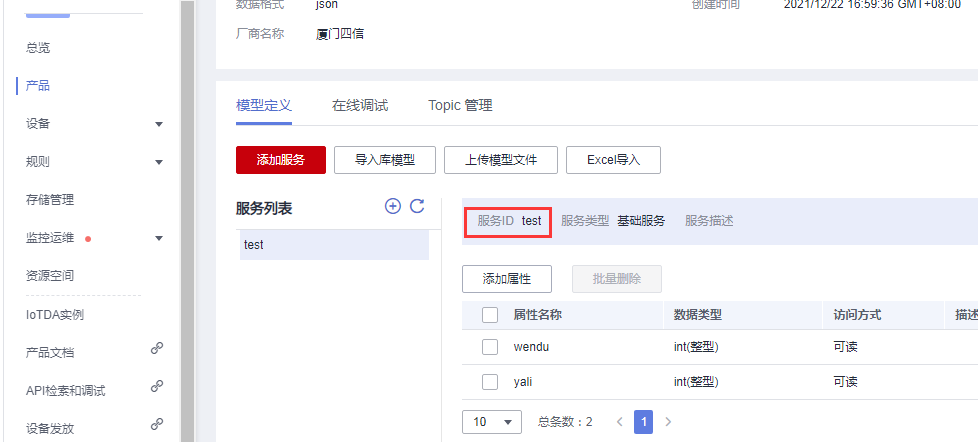Click 产品文档 sidebar link

50,353
